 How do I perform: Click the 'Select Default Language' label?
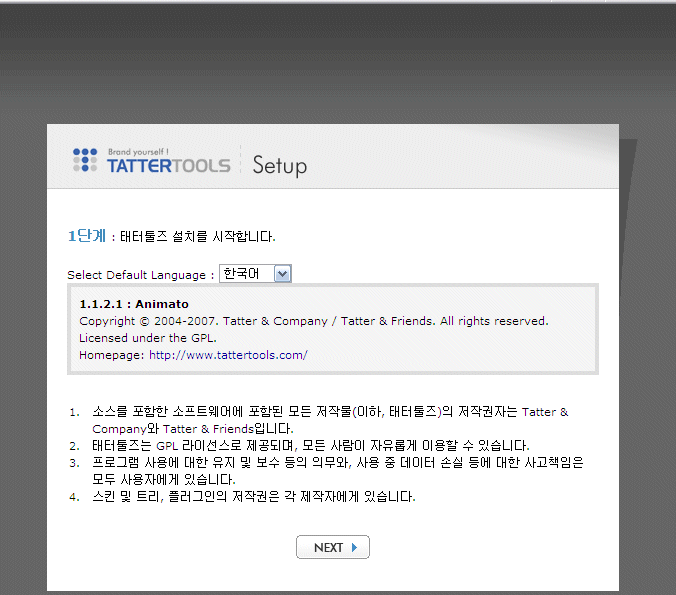tap(141, 275)
